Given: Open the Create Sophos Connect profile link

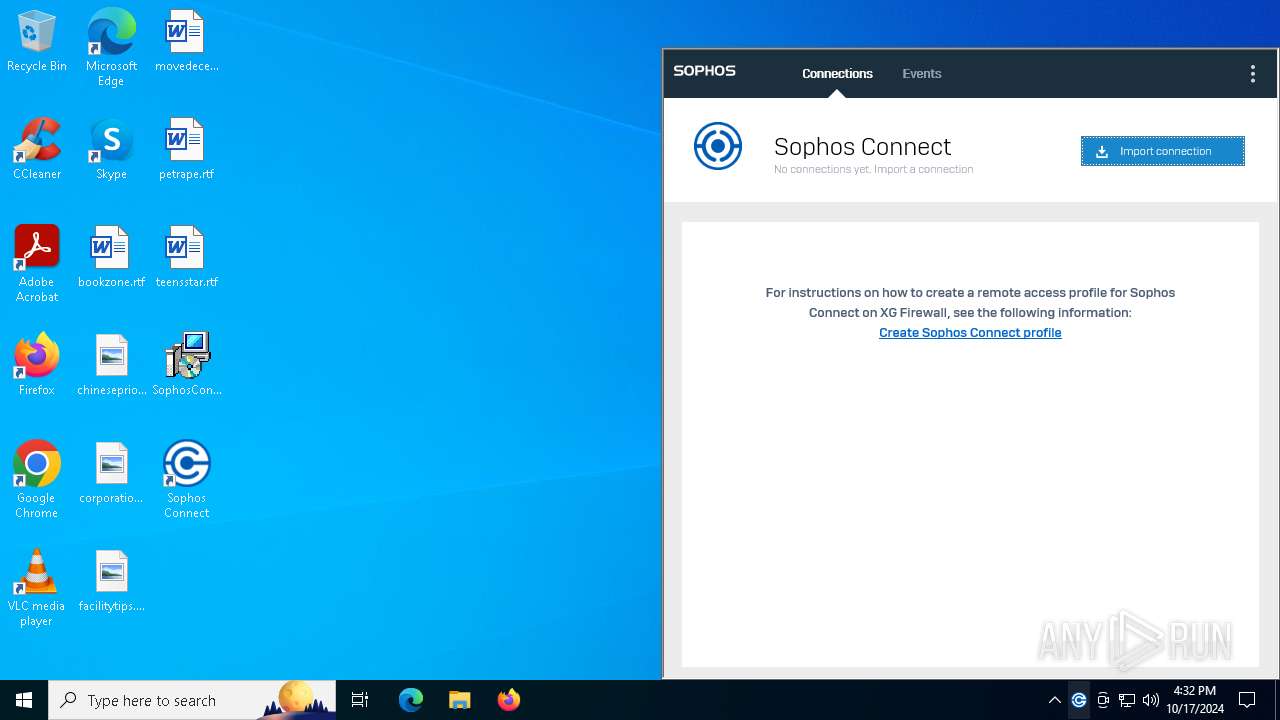Looking at the screenshot, I should click(970, 333).
